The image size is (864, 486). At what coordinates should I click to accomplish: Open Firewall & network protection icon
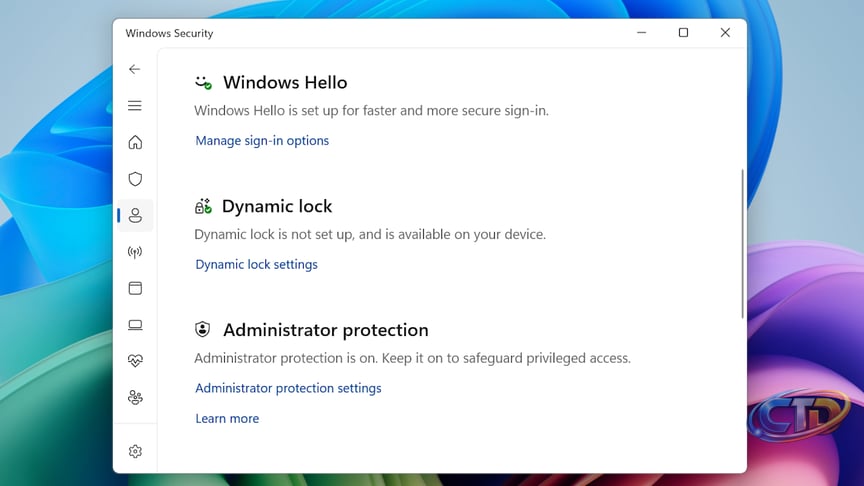pyautogui.click(x=135, y=252)
